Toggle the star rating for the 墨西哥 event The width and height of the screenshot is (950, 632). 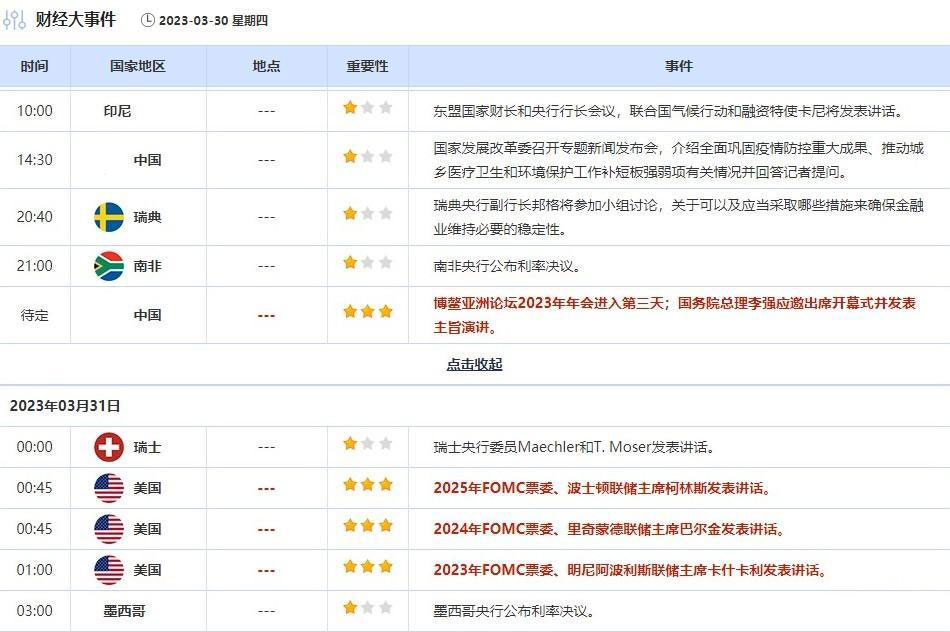click(367, 607)
